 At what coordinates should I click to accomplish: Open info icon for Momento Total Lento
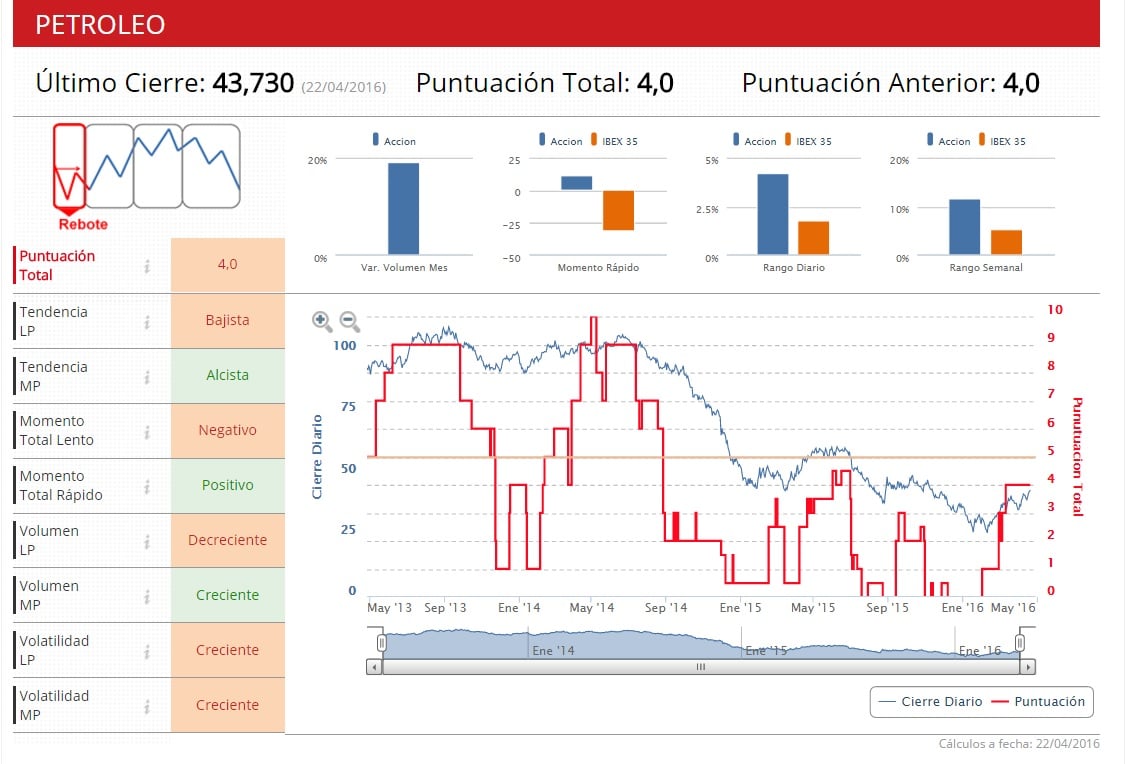[x=147, y=431]
